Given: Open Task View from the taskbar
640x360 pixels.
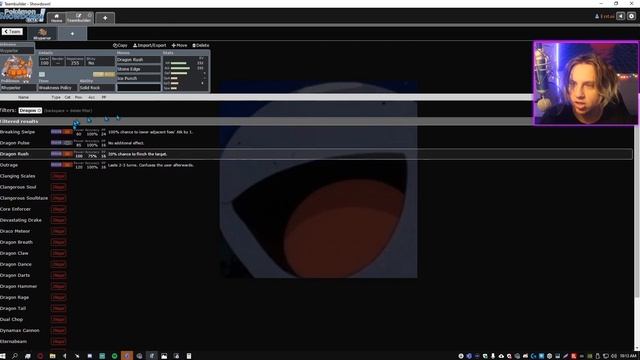Looking at the screenshot, I should 27,356.
